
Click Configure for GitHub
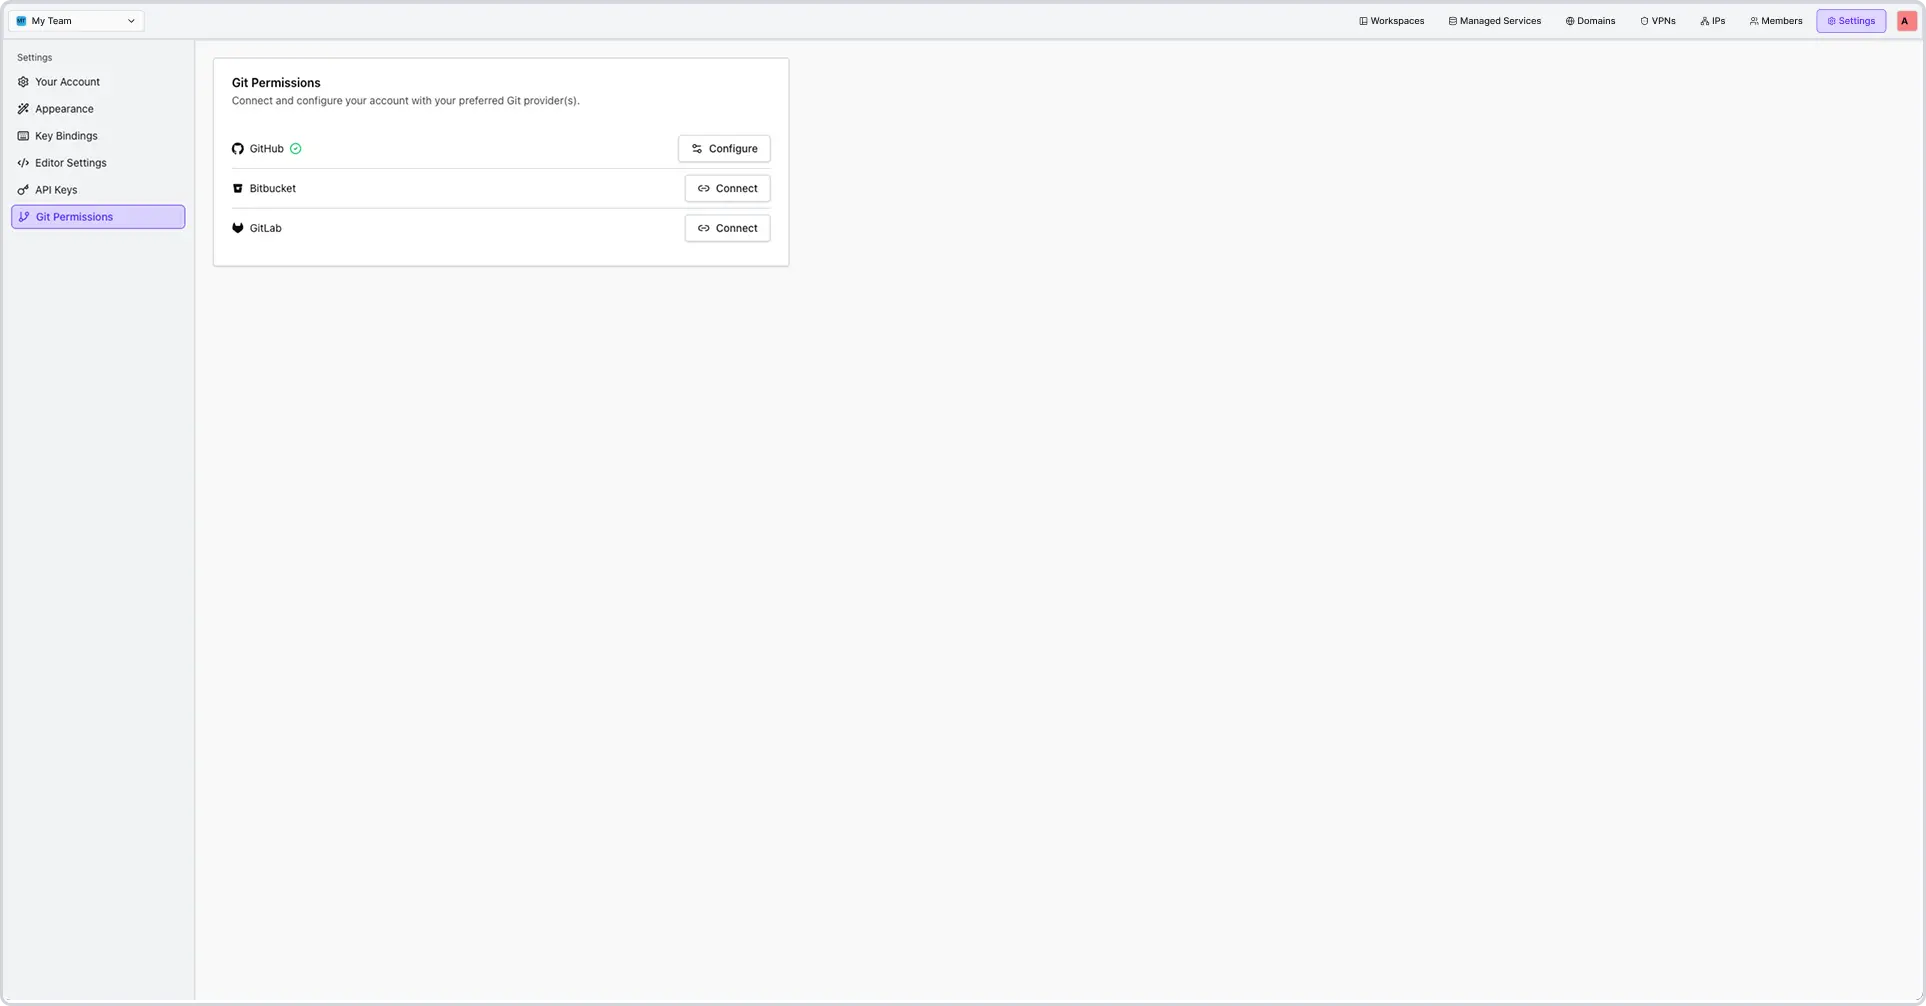724,148
